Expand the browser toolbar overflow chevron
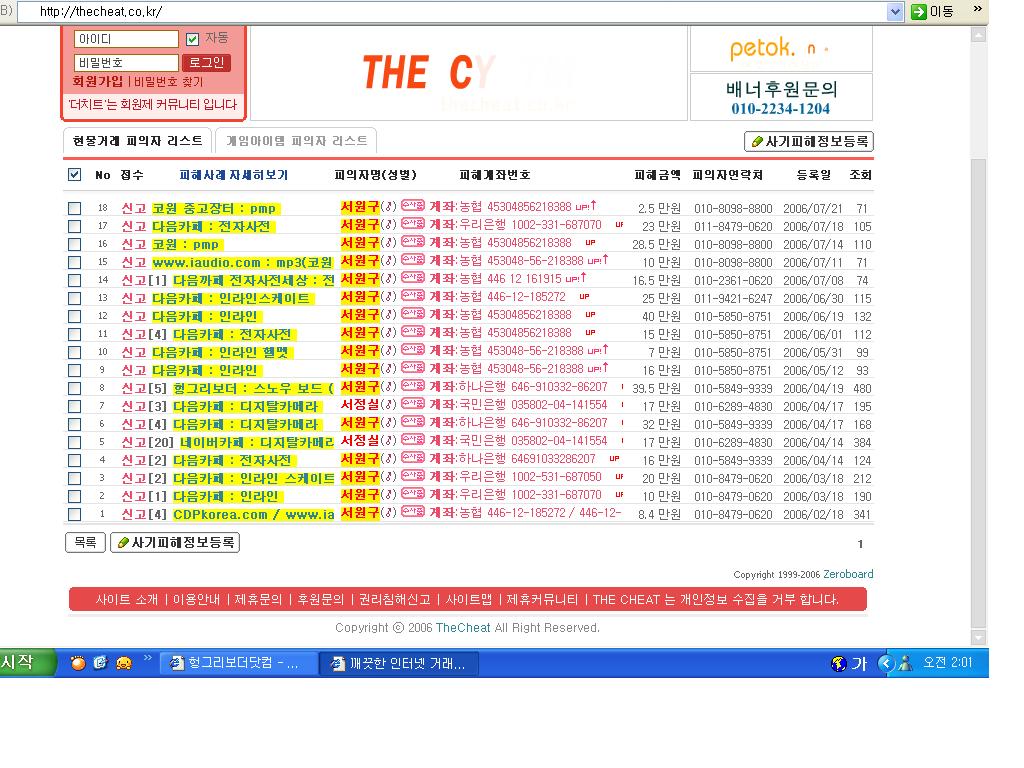Image resolution: width=1024 pixels, height=768 pixels. tap(978, 8)
